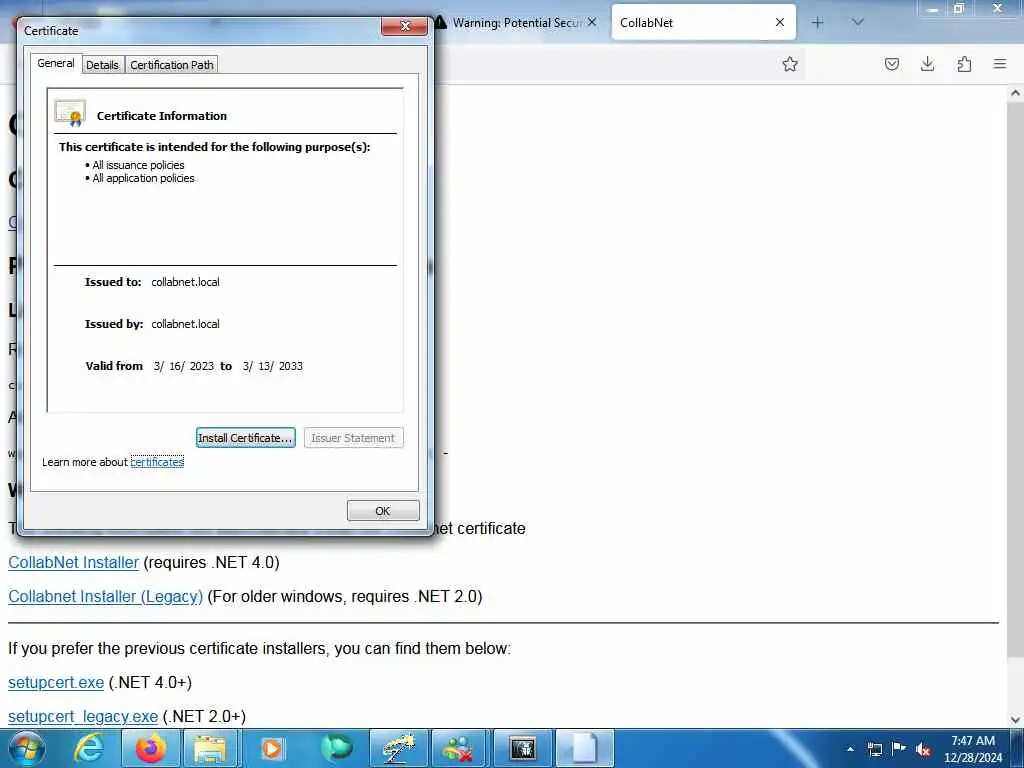Click the muted volume tray icon
1024x768 pixels.
923,749
